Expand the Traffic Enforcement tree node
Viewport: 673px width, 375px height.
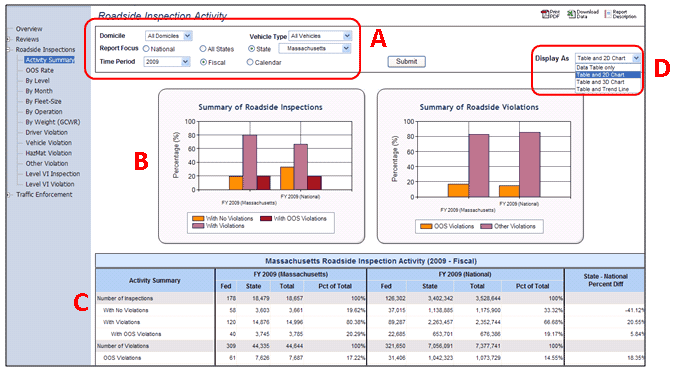pyautogui.click(x=8, y=195)
